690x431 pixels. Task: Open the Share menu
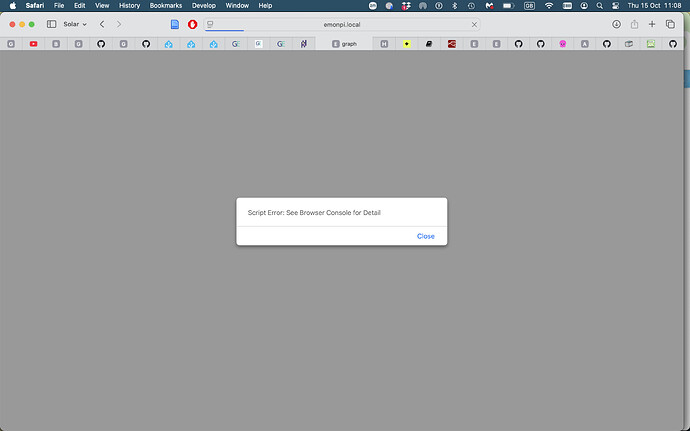pyautogui.click(x=634, y=24)
